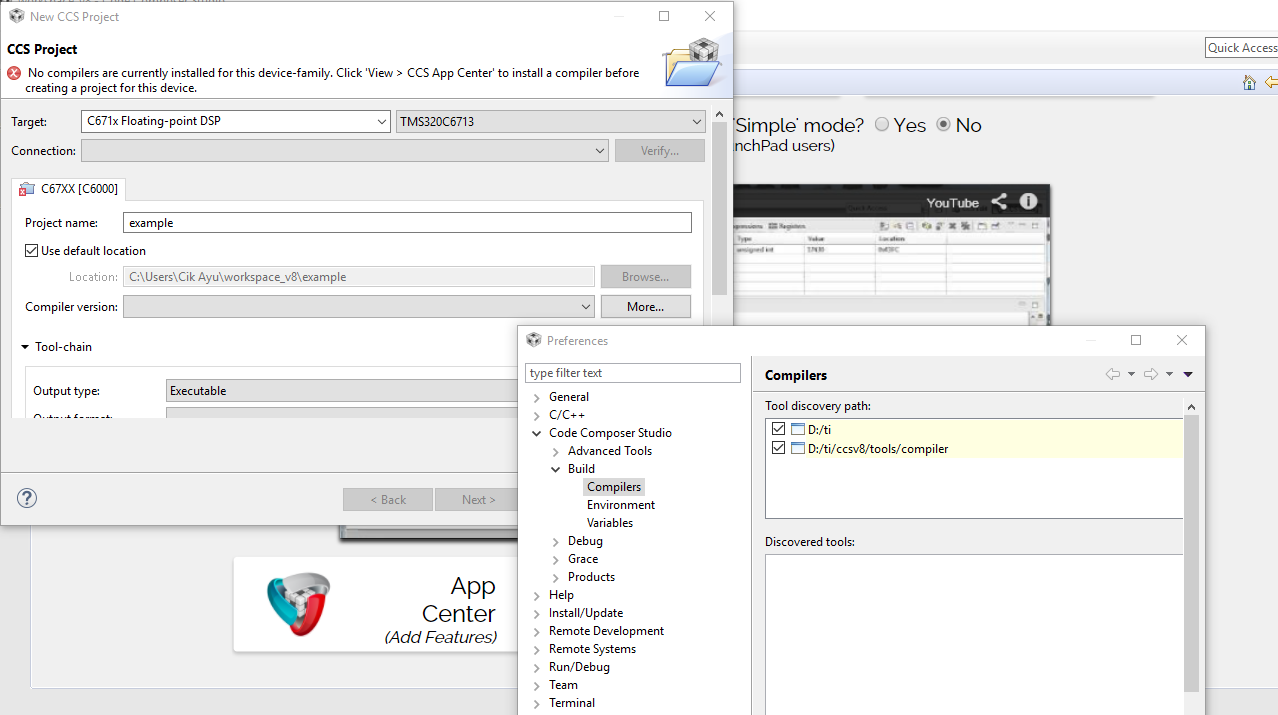
Task: Select No for Simple mode
Action: point(944,125)
